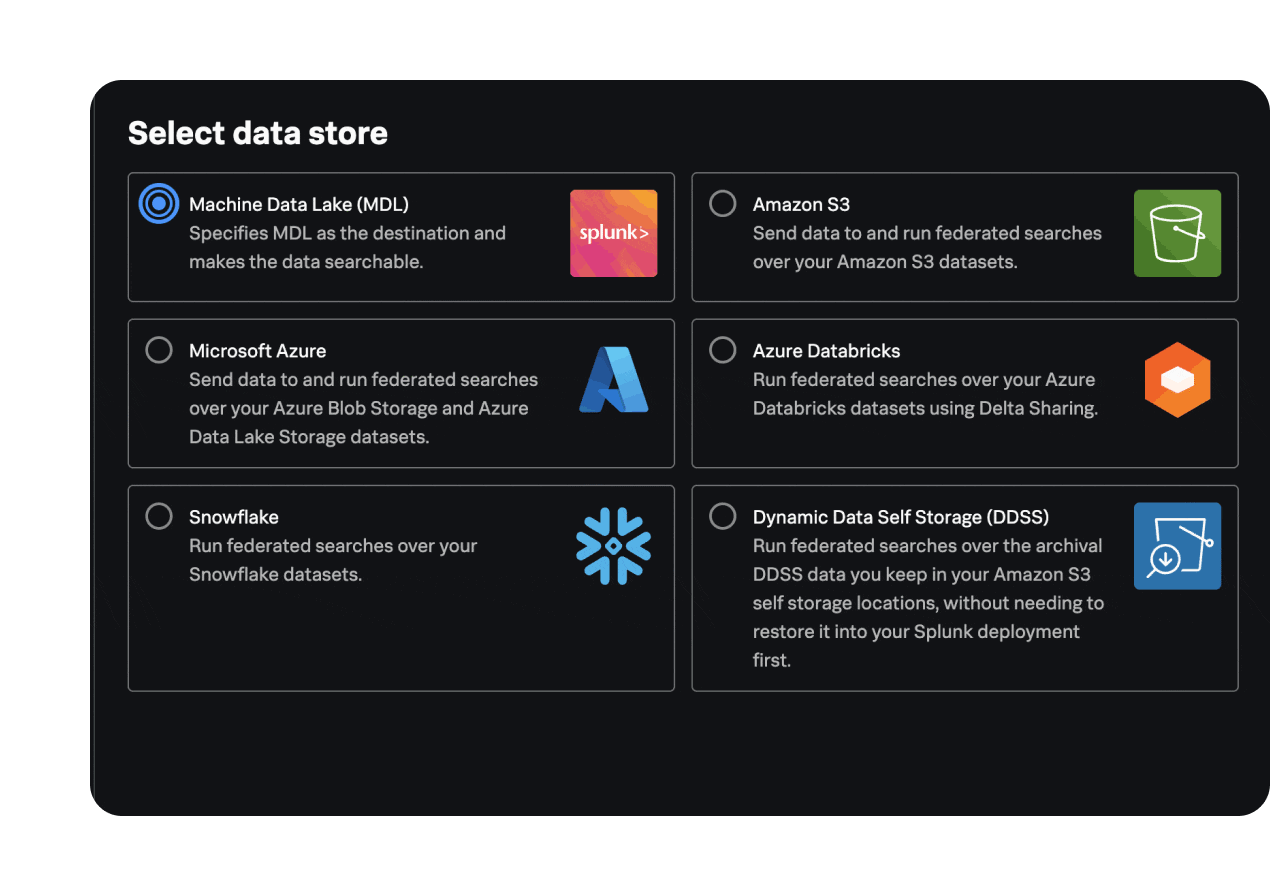This screenshot has width=1270, height=896.
Task: Click the 'Select data store' heading
Action: 258,133
